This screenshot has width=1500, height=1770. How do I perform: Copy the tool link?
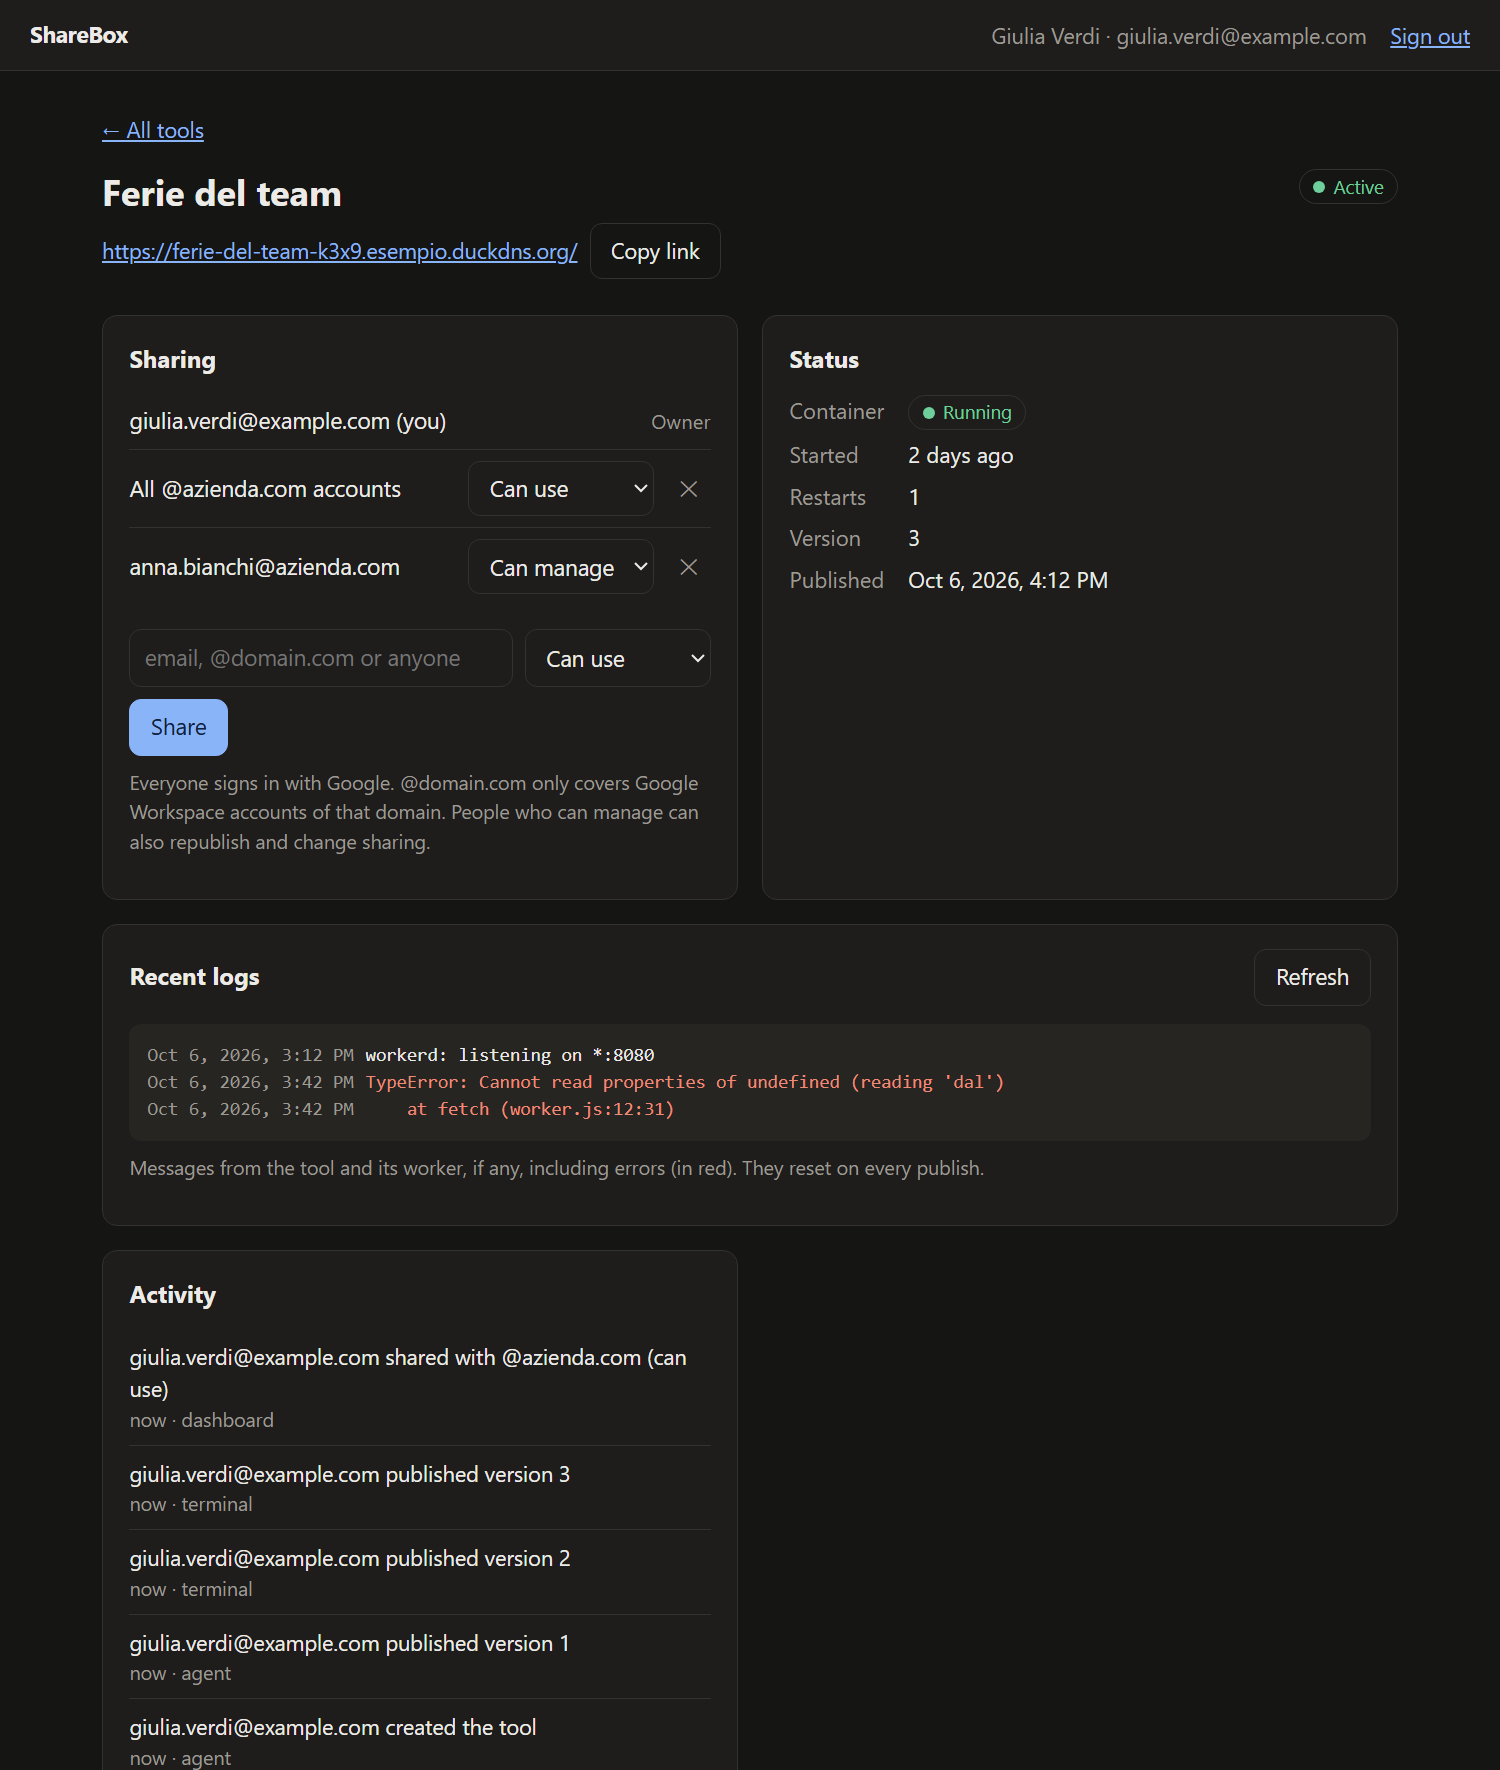pos(655,251)
